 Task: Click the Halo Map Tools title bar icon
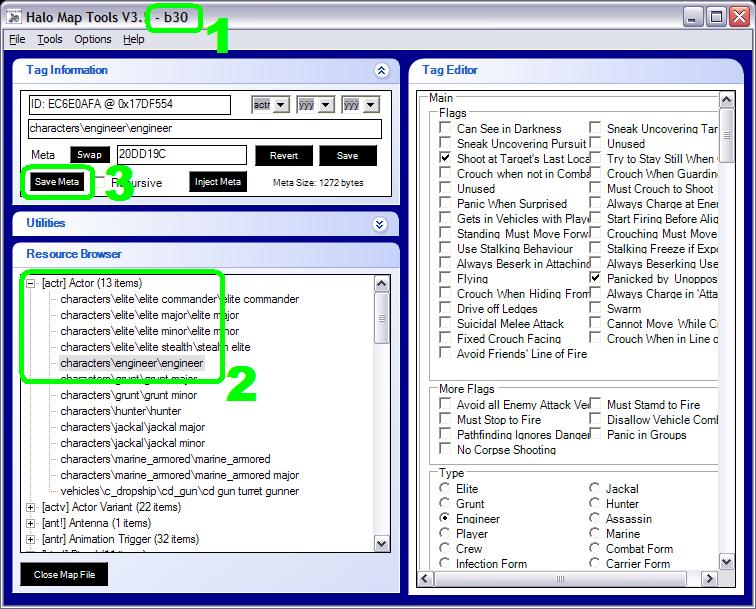tap(14, 17)
